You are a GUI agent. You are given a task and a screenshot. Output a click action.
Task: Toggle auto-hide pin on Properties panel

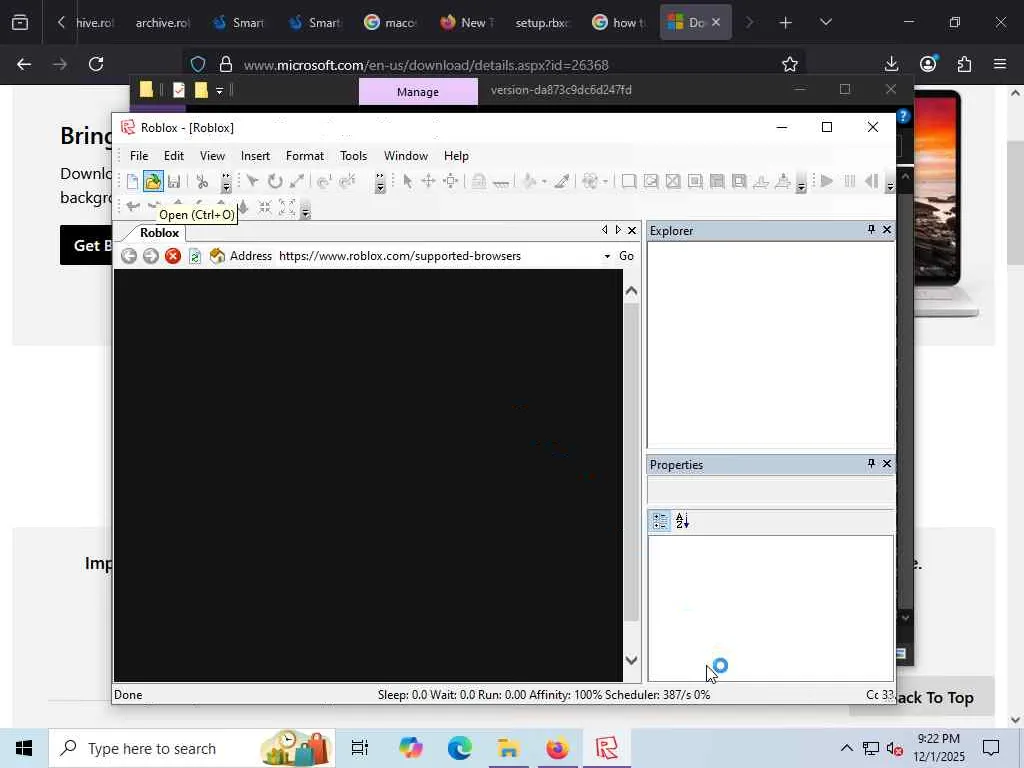tap(871, 464)
